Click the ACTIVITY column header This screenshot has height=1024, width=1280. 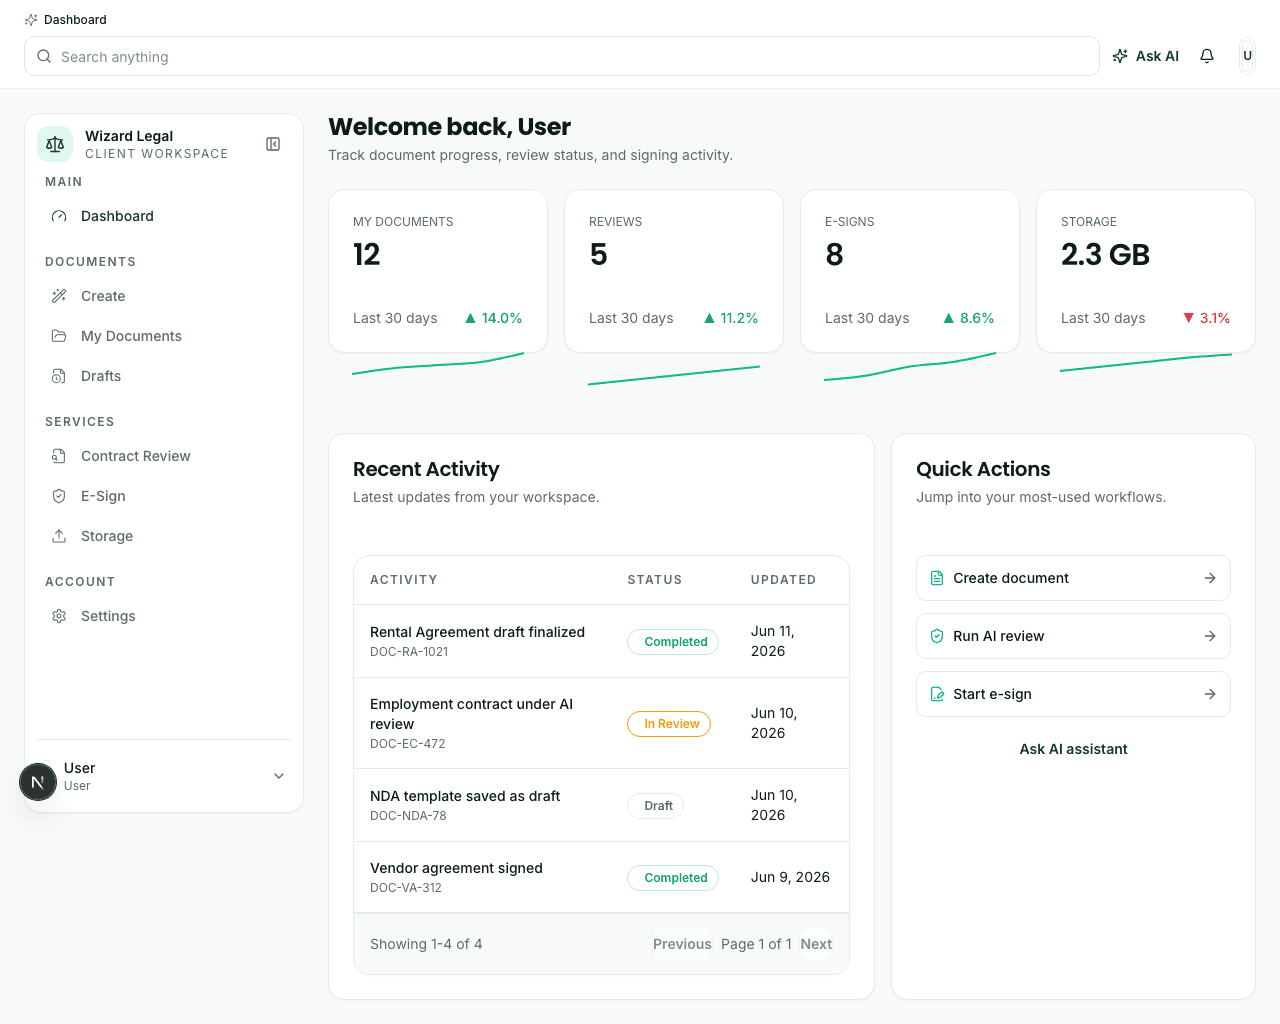pyautogui.click(x=404, y=580)
